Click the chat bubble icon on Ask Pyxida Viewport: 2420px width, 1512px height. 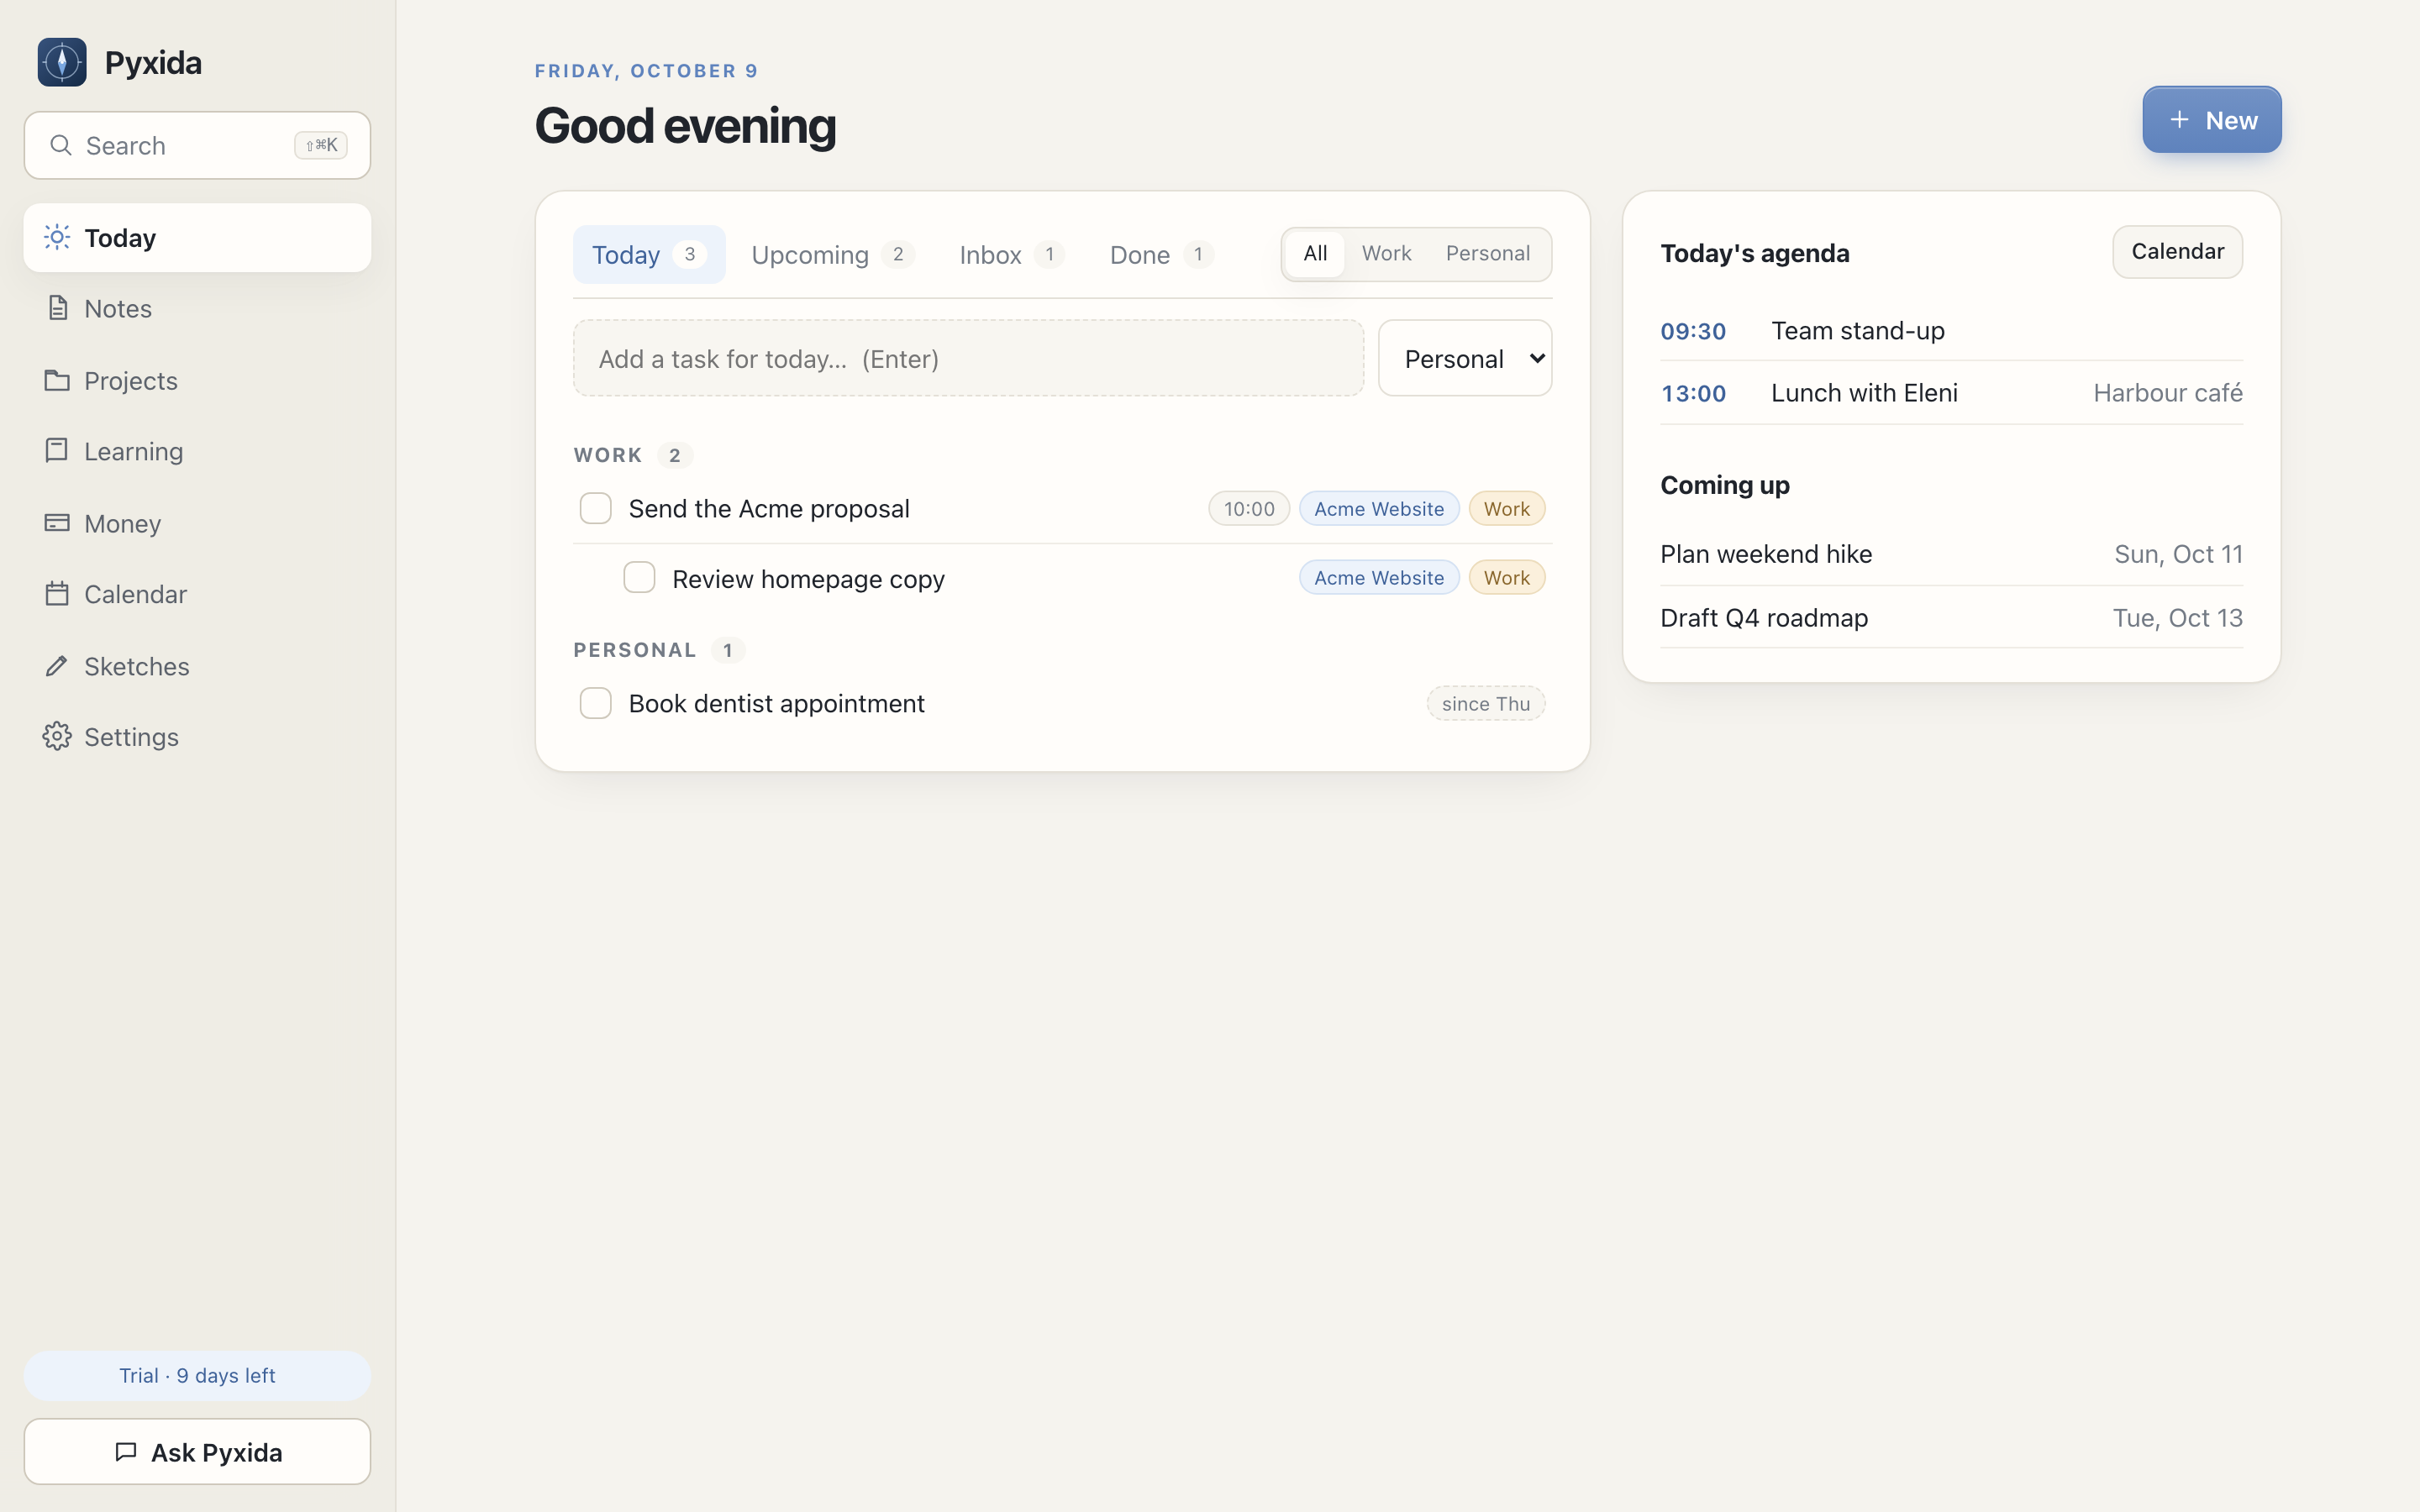pos(126,1452)
